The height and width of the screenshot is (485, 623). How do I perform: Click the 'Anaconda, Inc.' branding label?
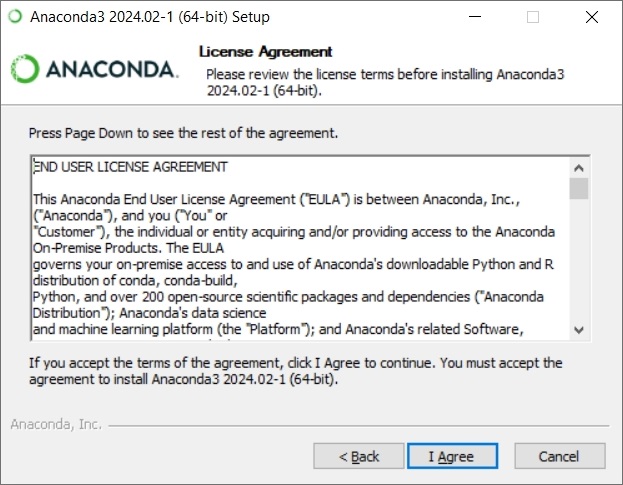point(56,424)
